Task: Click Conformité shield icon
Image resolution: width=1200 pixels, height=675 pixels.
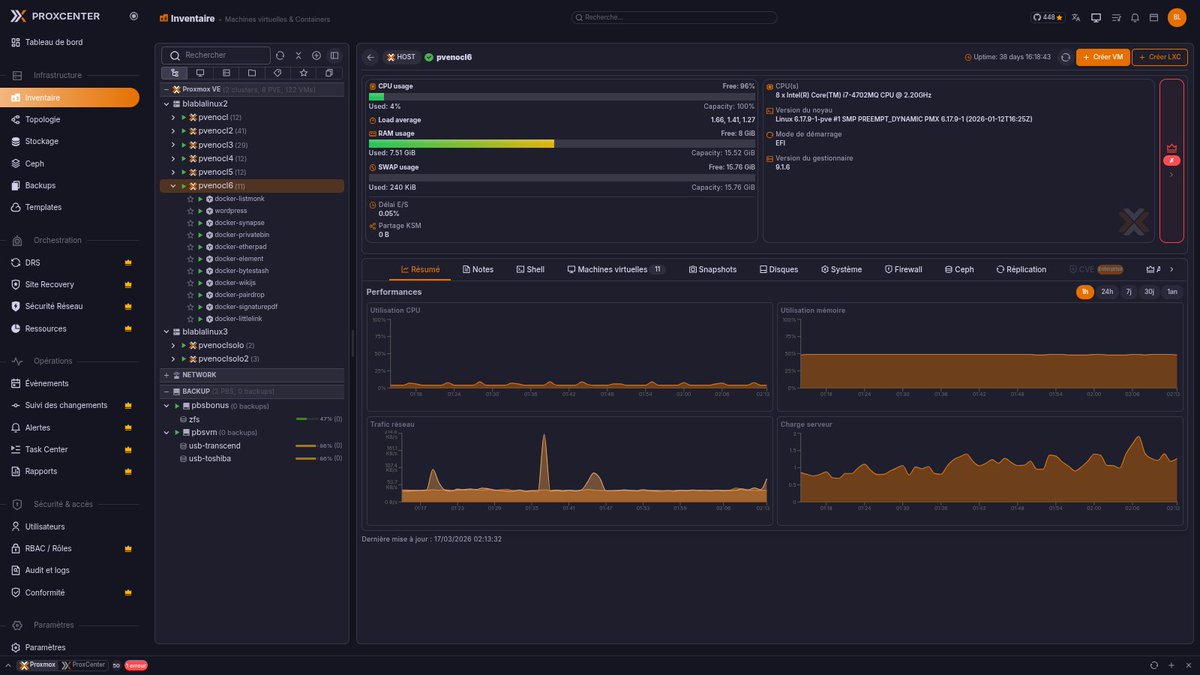Action: [x=16, y=592]
